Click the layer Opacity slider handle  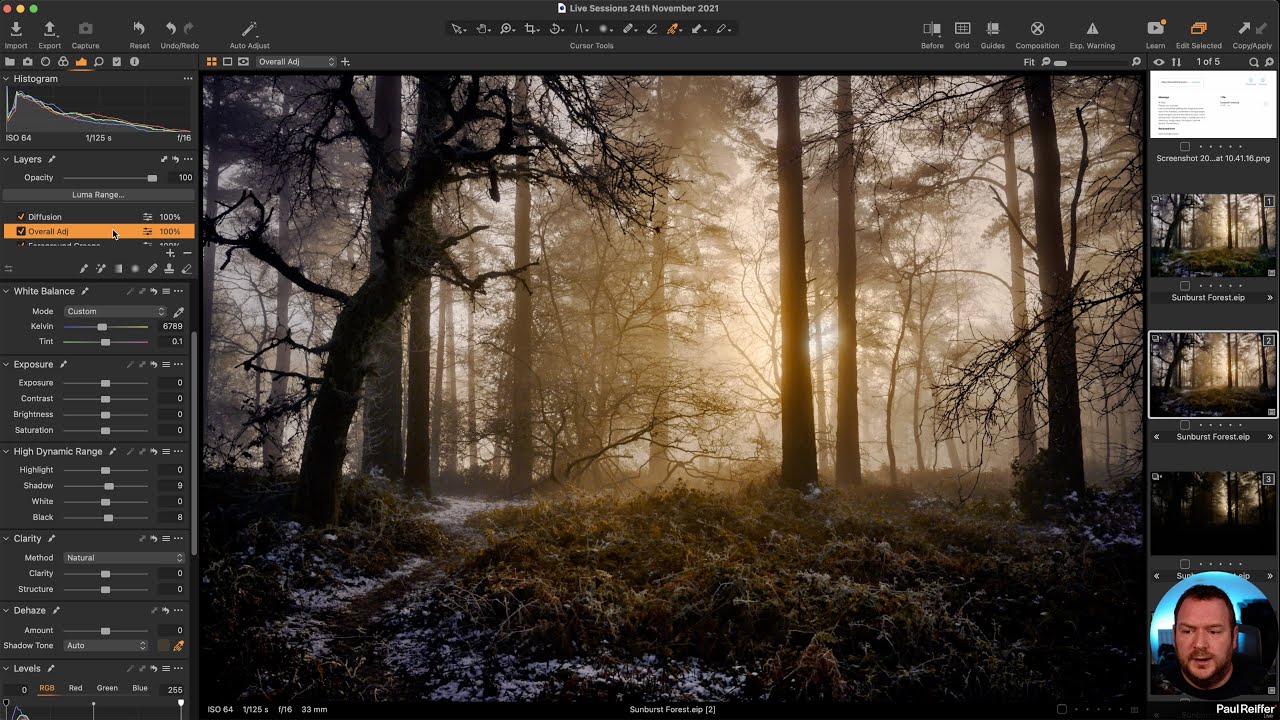152,178
